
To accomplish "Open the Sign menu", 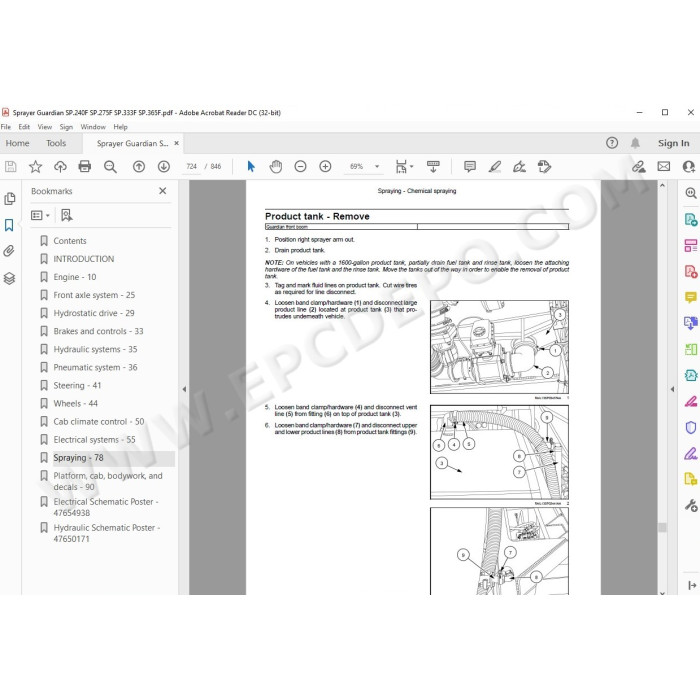I will [x=66, y=127].
